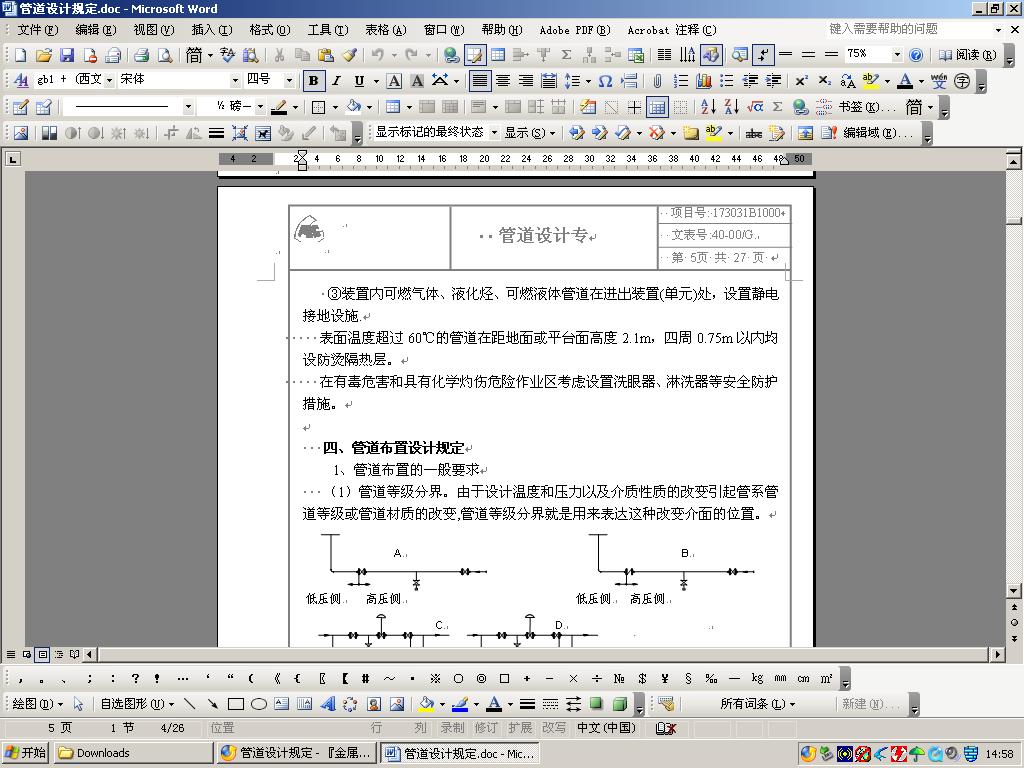Toggle Align Right button
This screenshot has width=1024, height=768.
coord(526,81)
